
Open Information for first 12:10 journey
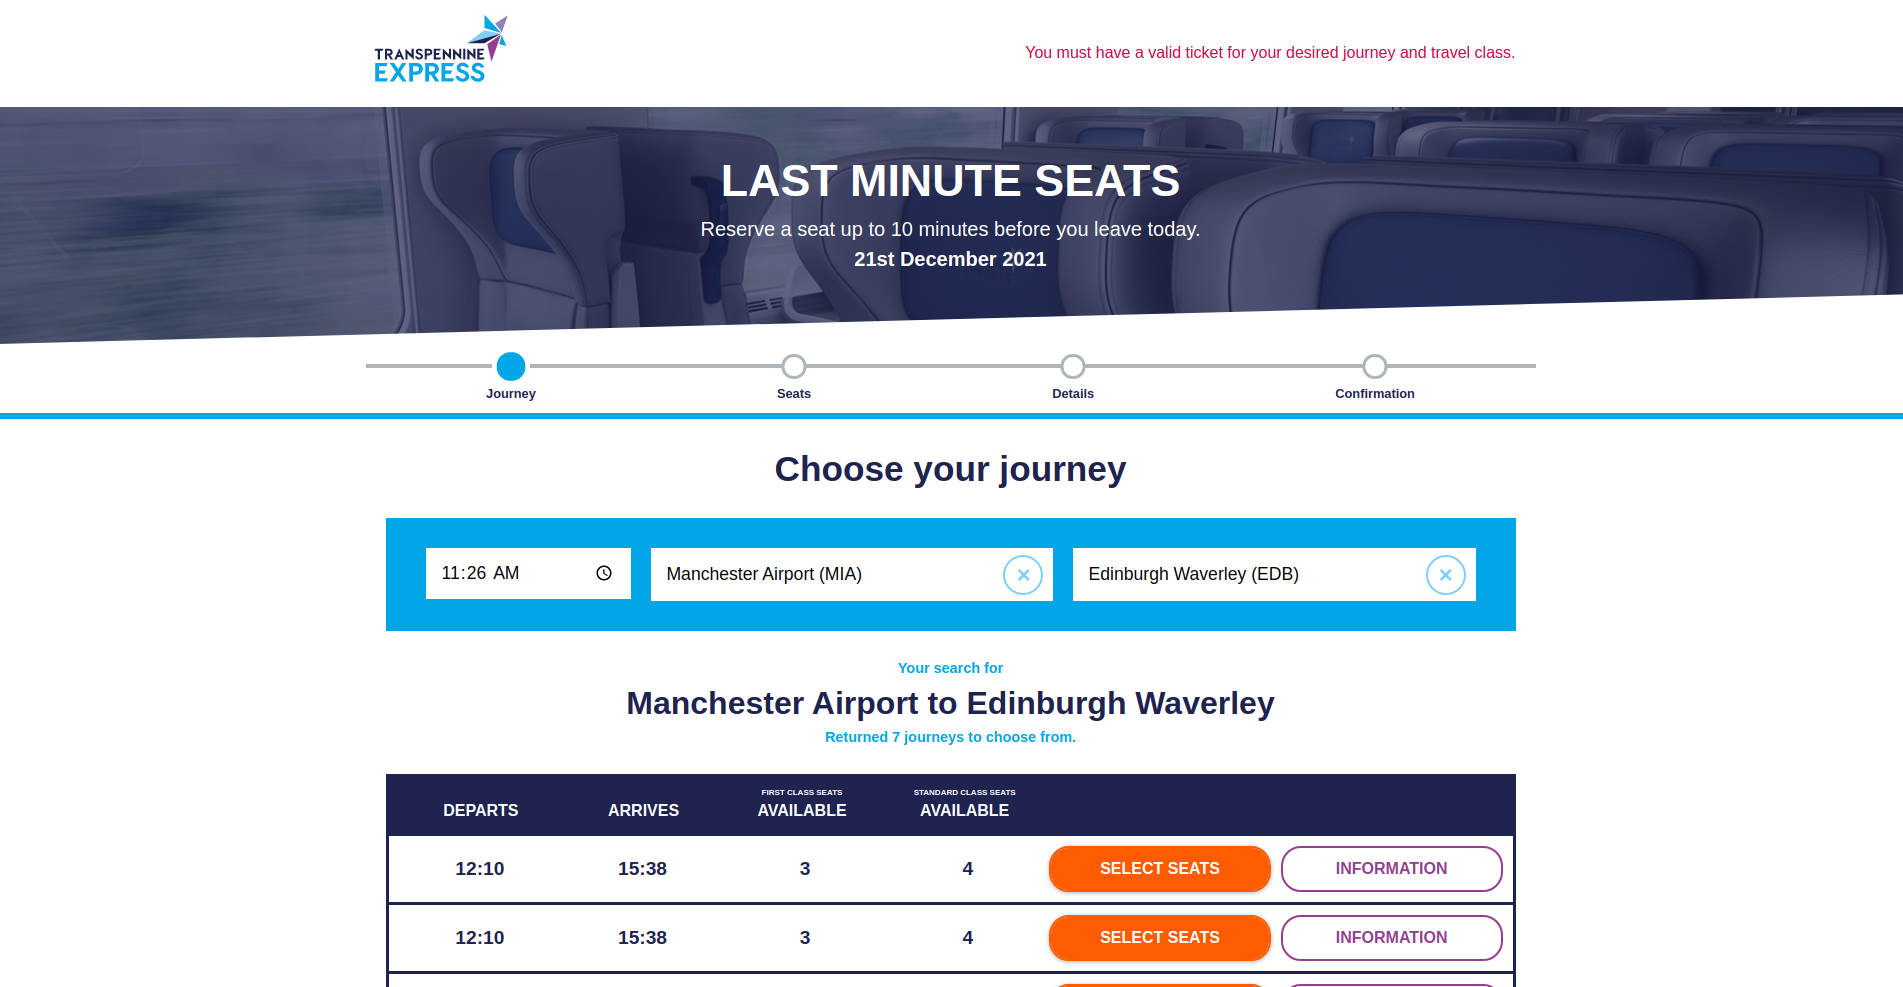[1391, 868]
